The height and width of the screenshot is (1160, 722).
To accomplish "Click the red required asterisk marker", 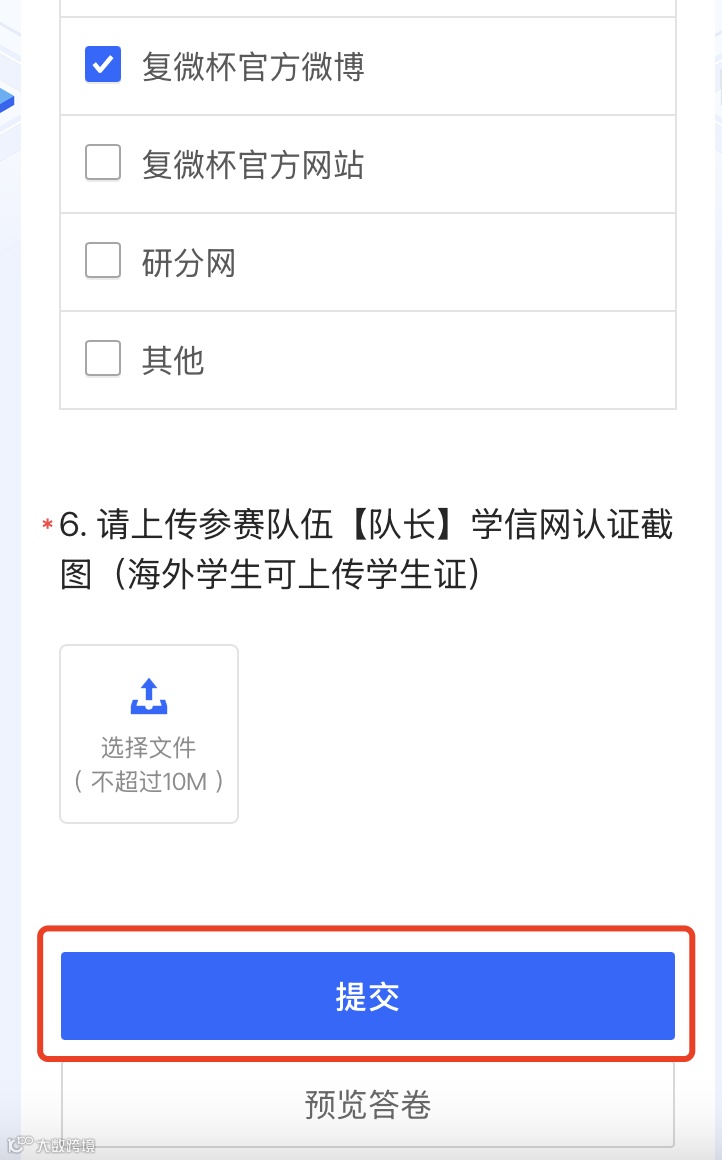I will [x=47, y=525].
